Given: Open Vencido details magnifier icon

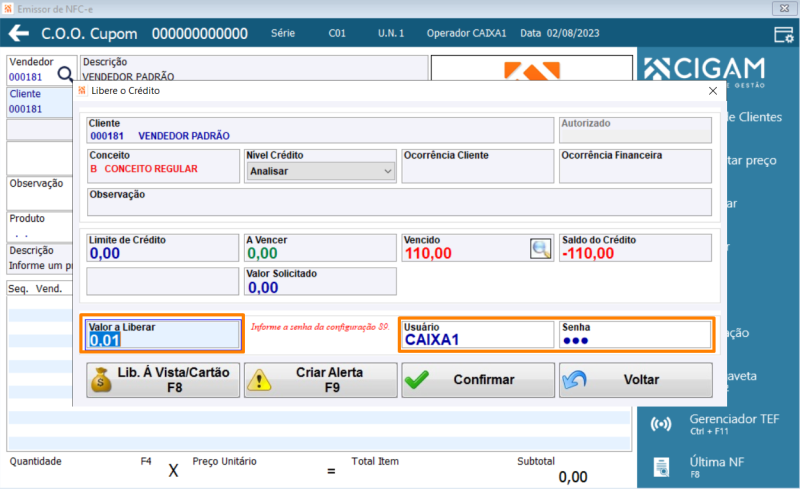Looking at the screenshot, I should [541, 249].
